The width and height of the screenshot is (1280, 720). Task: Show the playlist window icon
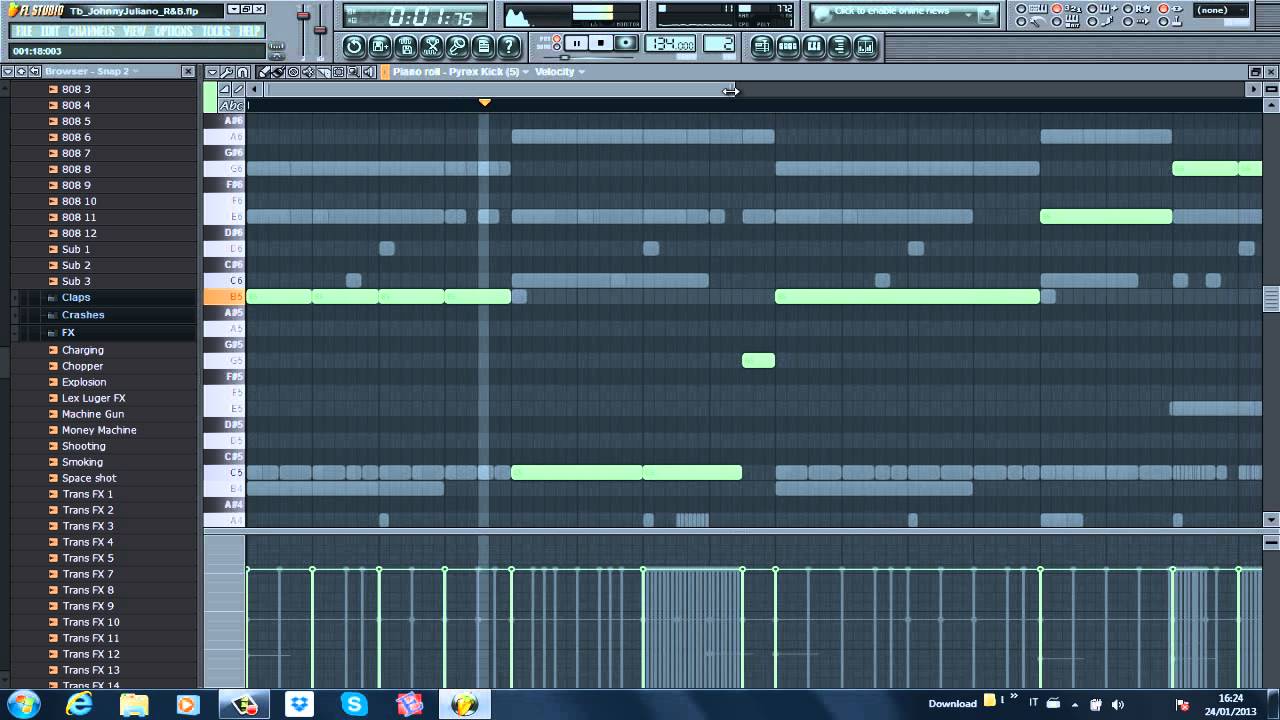pyautogui.click(x=762, y=46)
